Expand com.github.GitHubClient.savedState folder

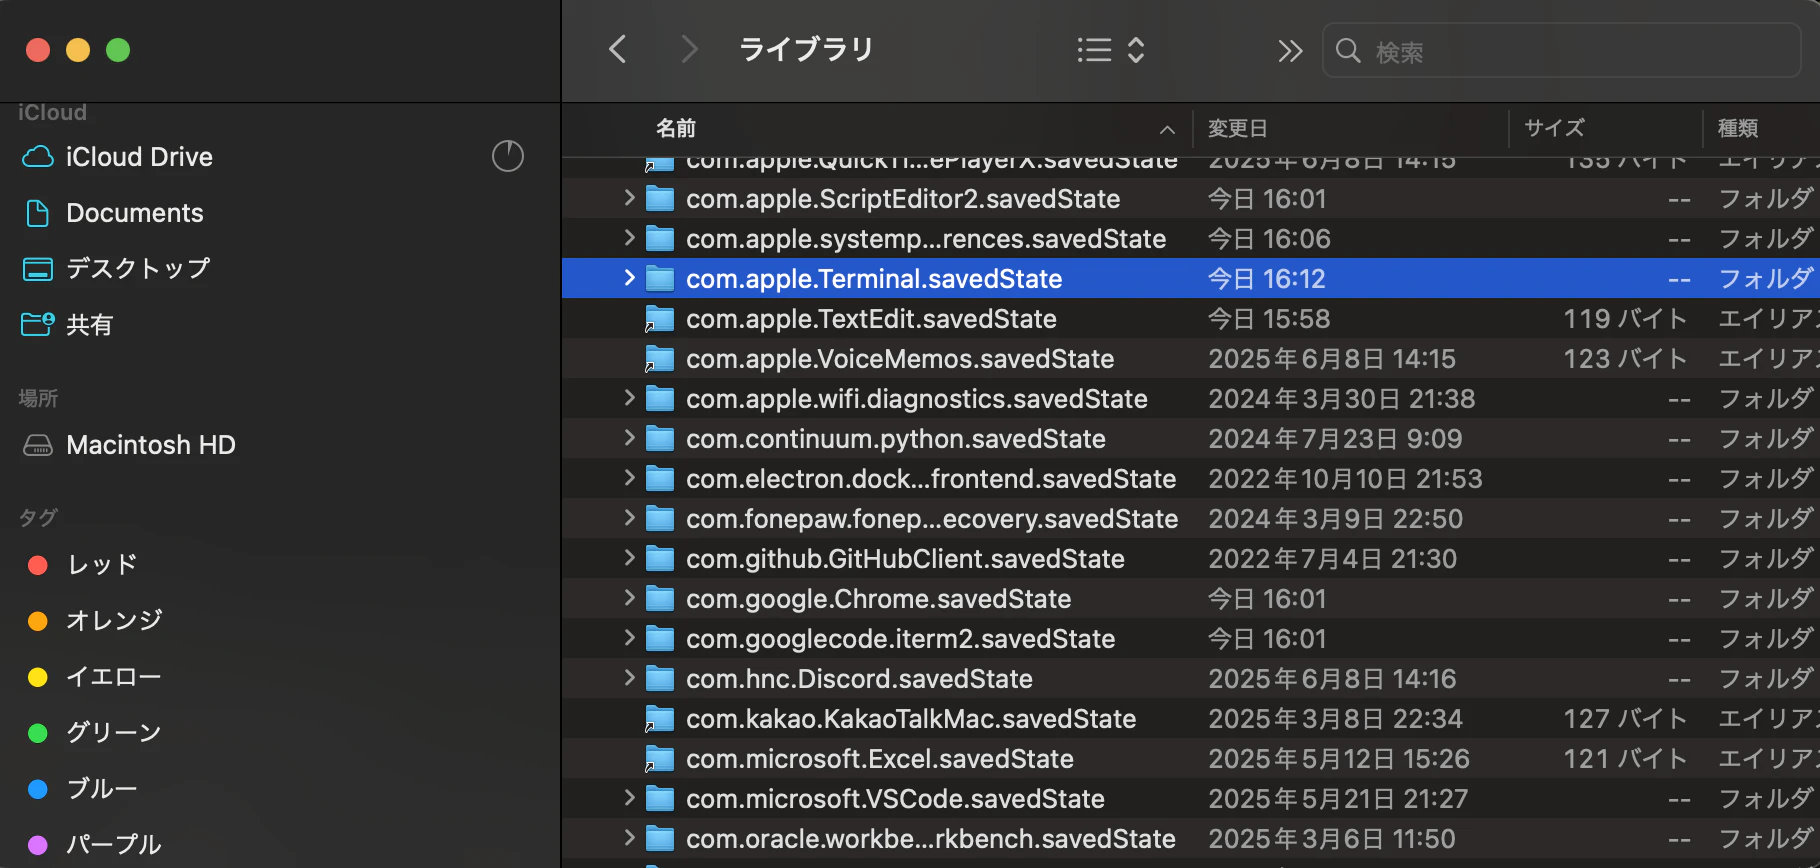(x=629, y=558)
